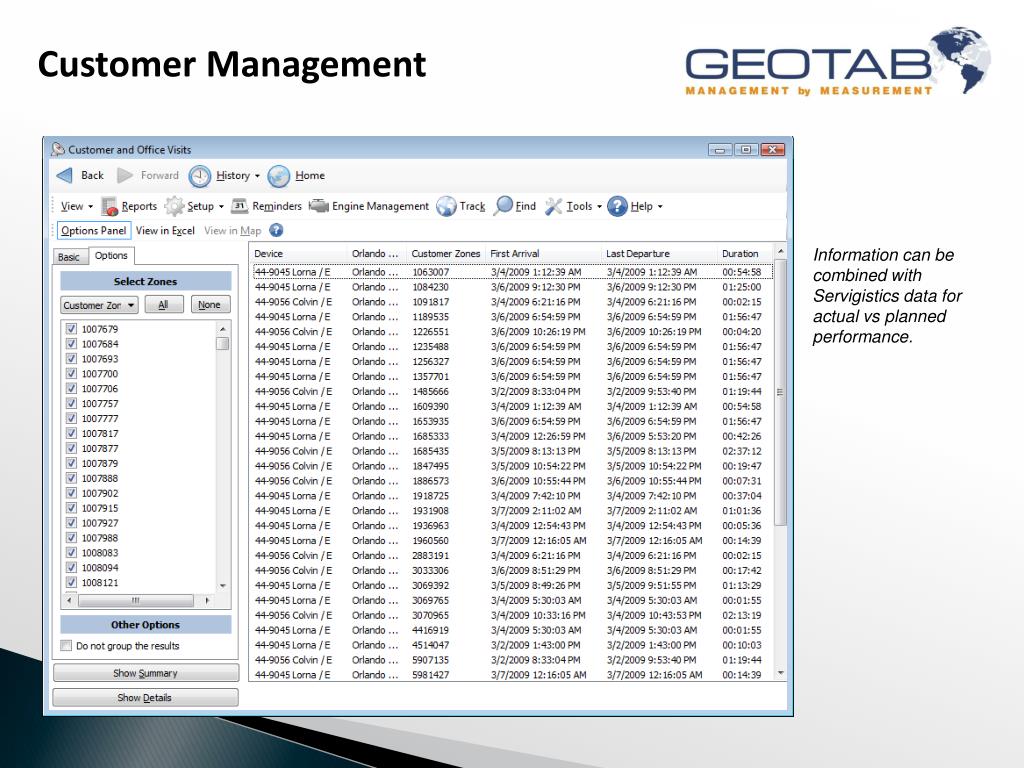Toggle checkbox for zone 1007888
The width and height of the screenshot is (1024, 768).
(x=71, y=478)
